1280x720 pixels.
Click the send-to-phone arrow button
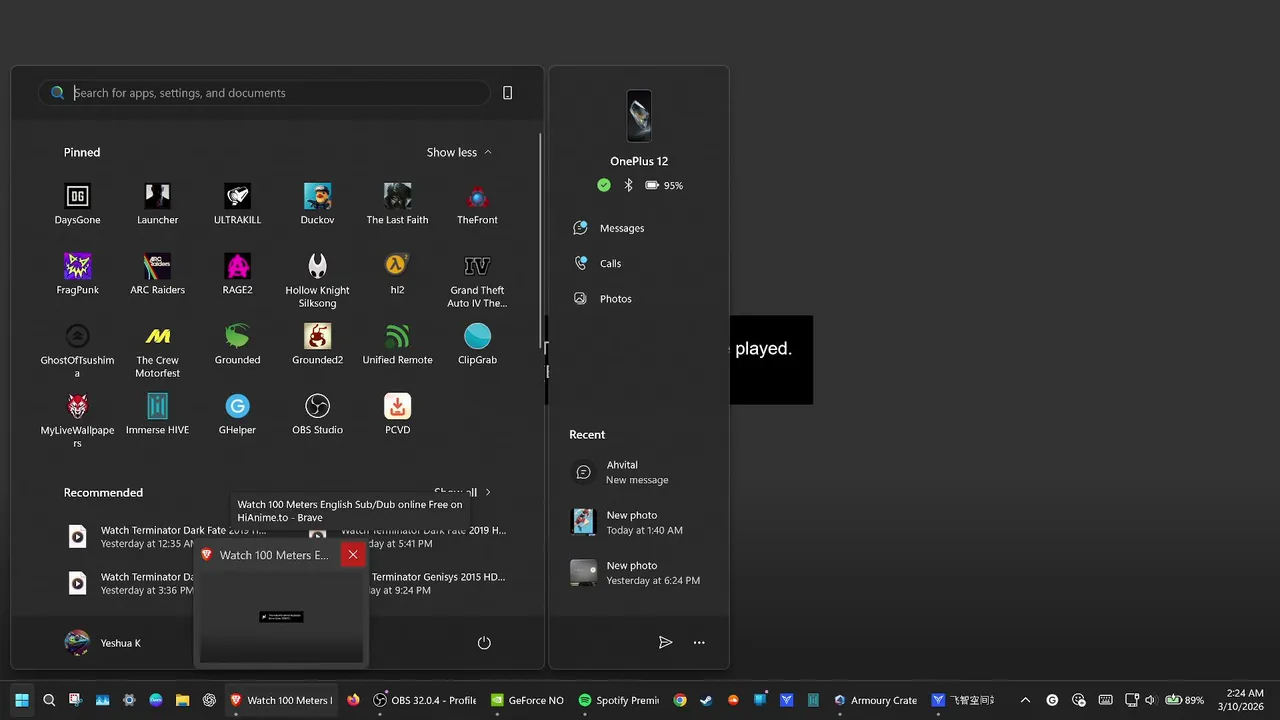[x=665, y=643]
